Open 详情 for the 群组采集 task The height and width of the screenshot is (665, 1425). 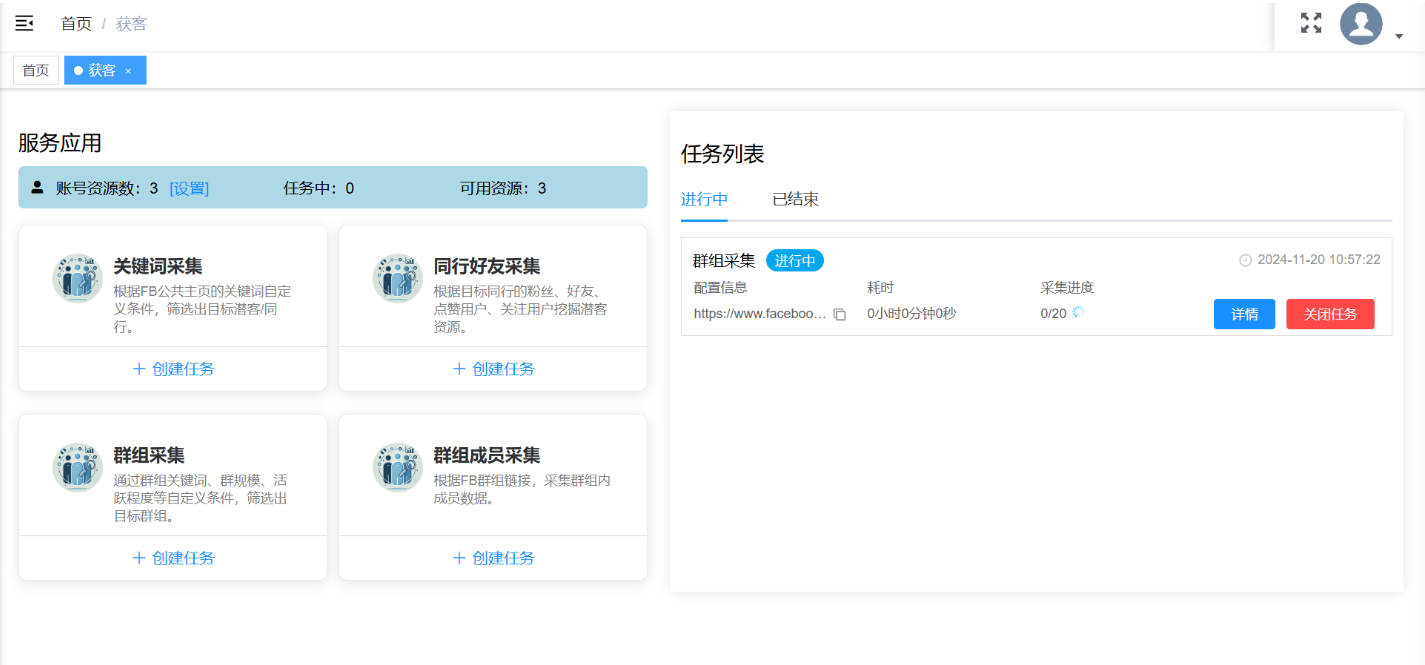1244,314
